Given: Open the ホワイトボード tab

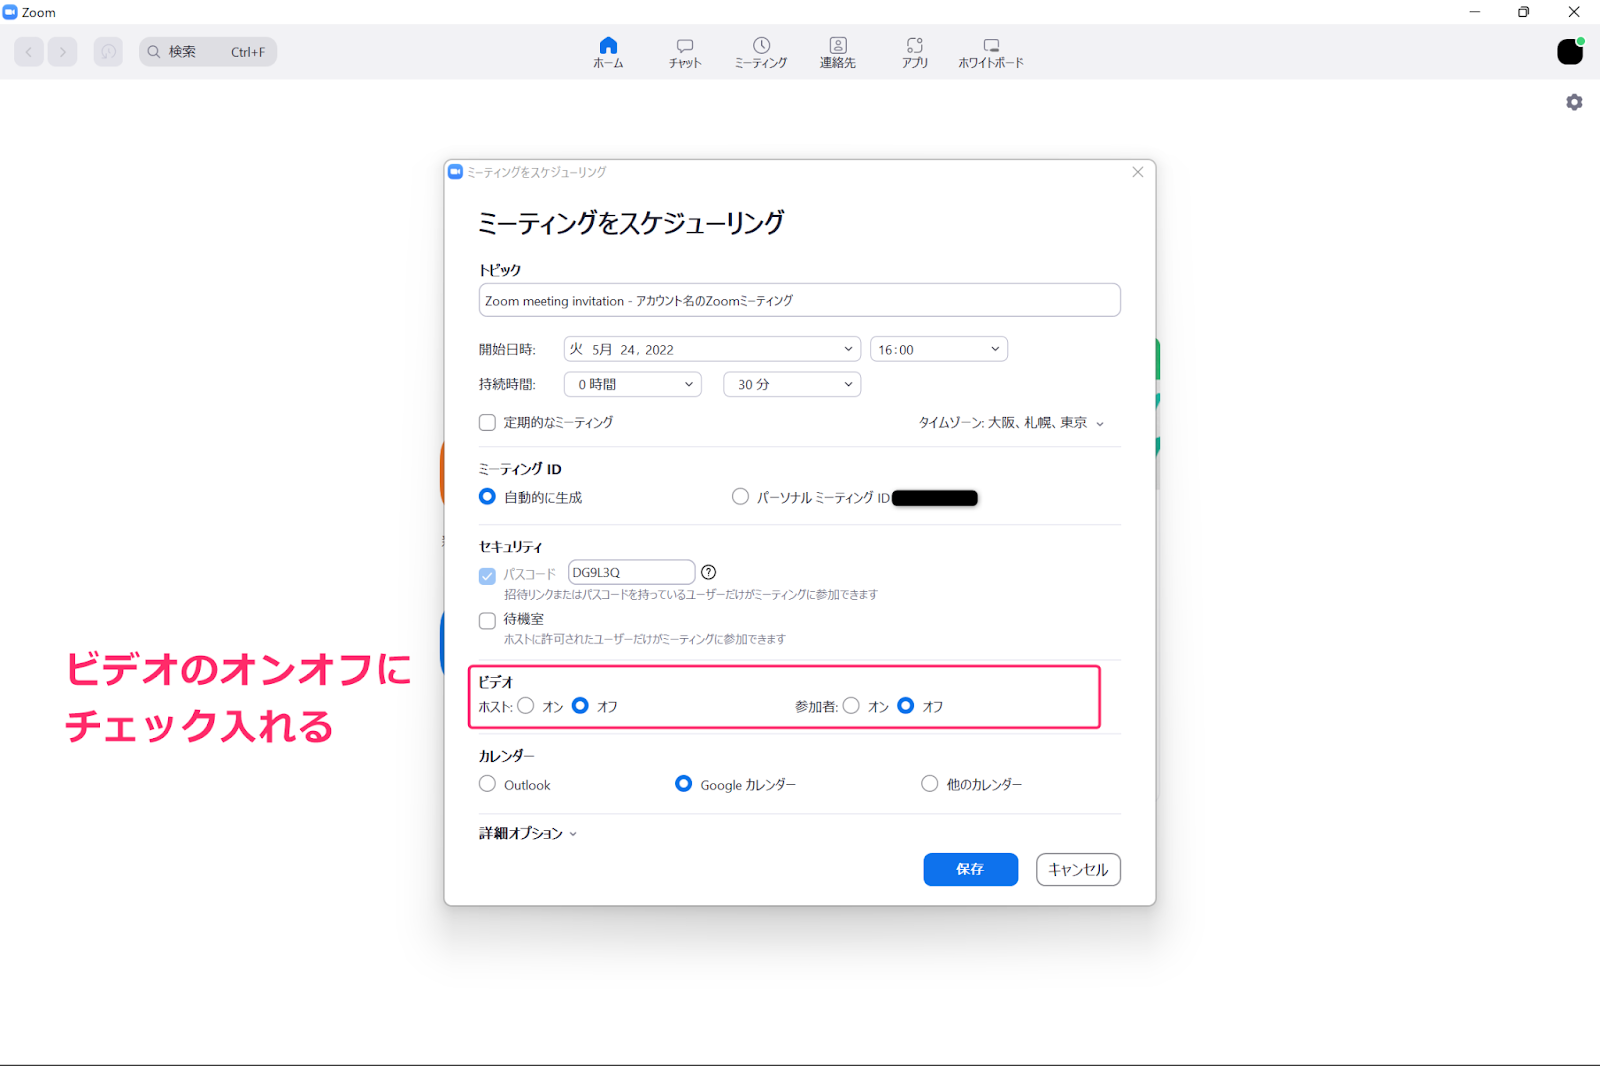Looking at the screenshot, I should click(991, 52).
